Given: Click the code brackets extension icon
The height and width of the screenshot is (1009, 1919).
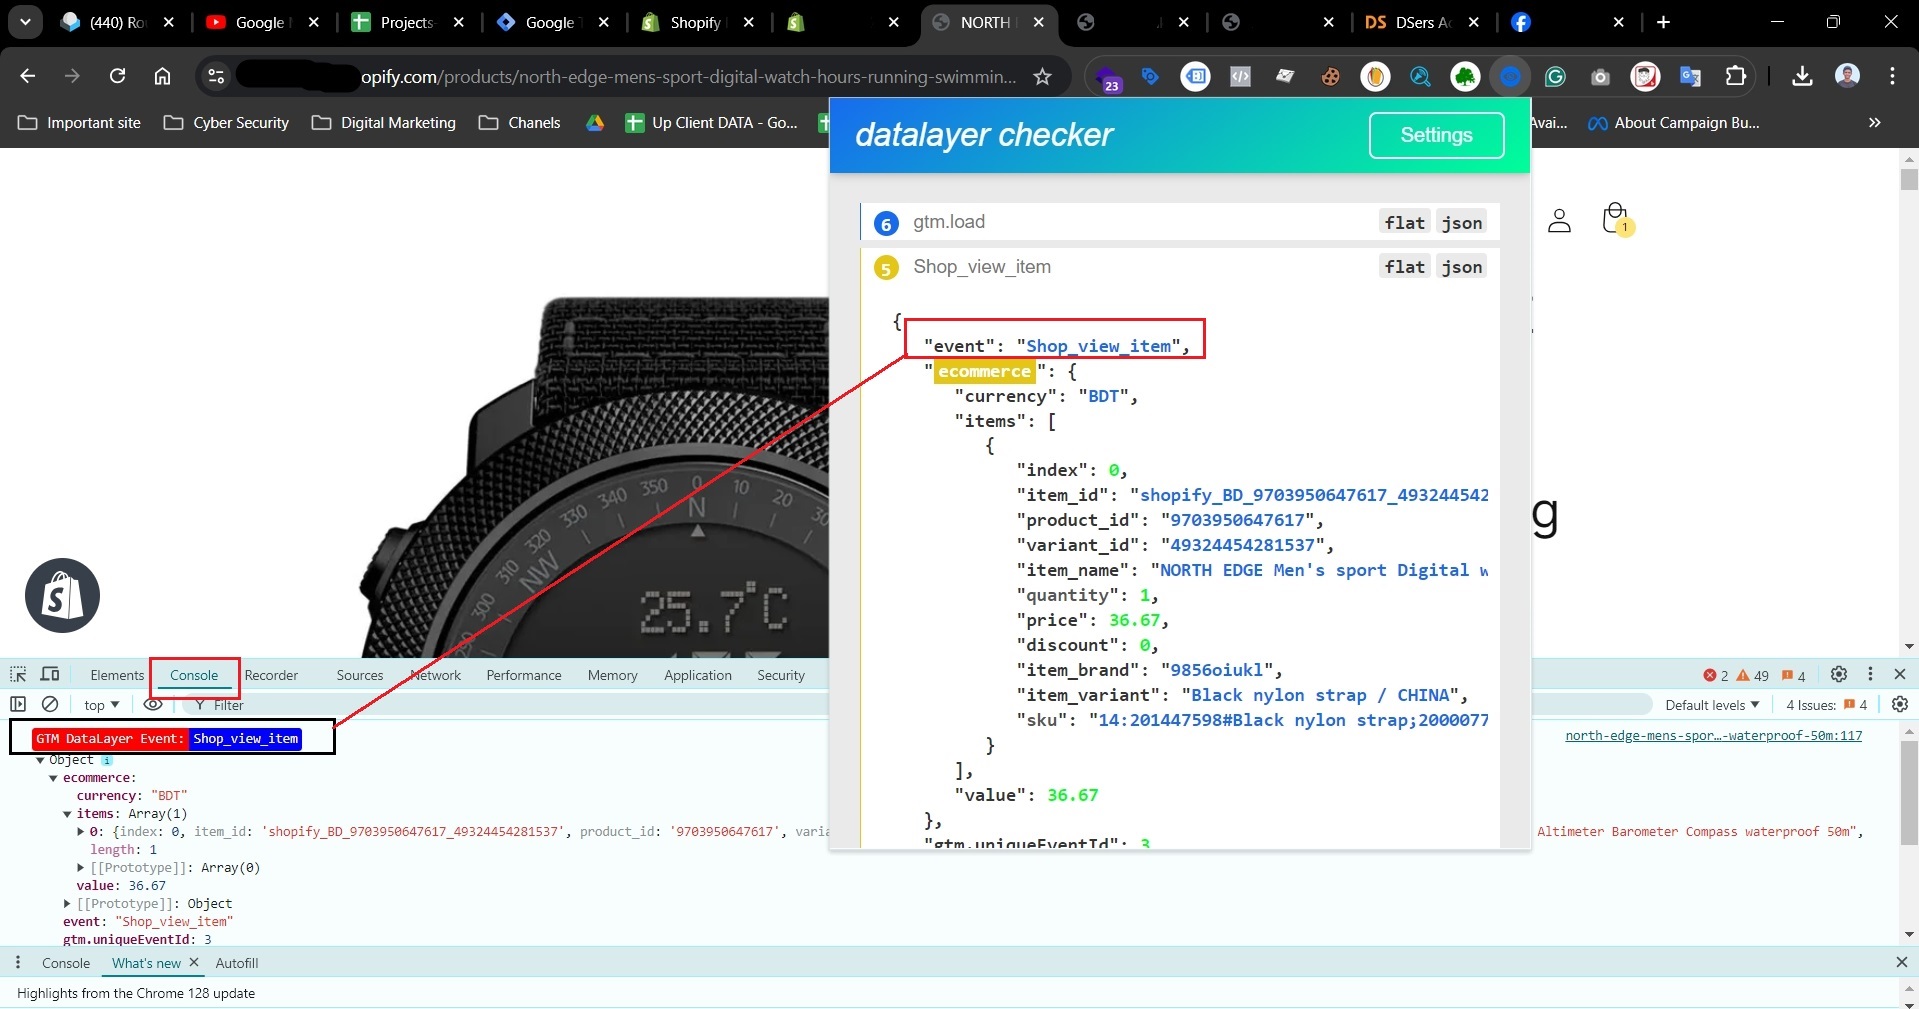Looking at the screenshot, I should point(1240,76).
